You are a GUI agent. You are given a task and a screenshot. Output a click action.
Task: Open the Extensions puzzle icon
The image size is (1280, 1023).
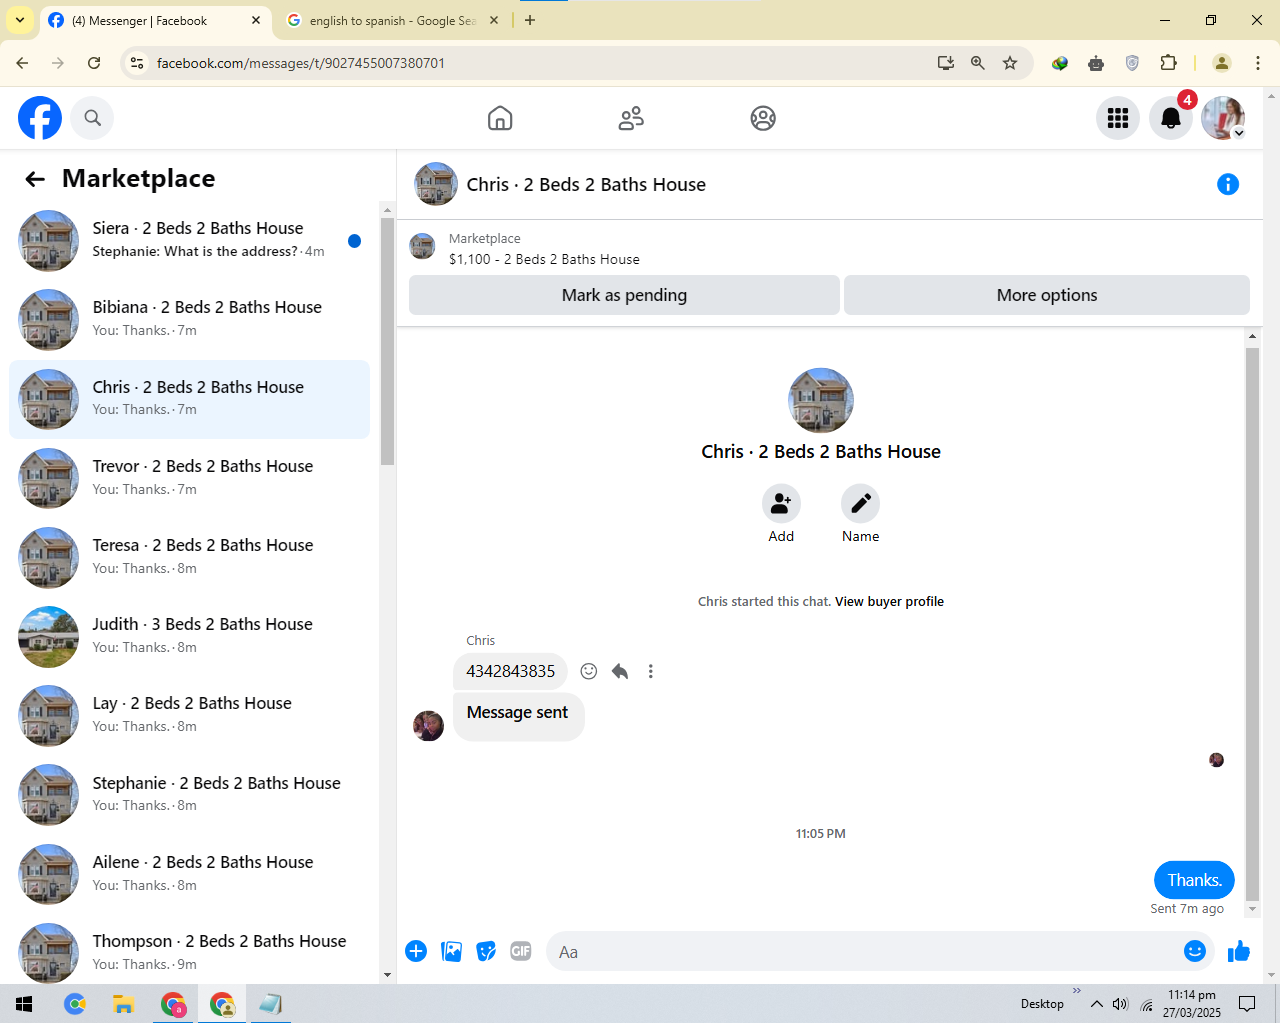coord(1168,63)
